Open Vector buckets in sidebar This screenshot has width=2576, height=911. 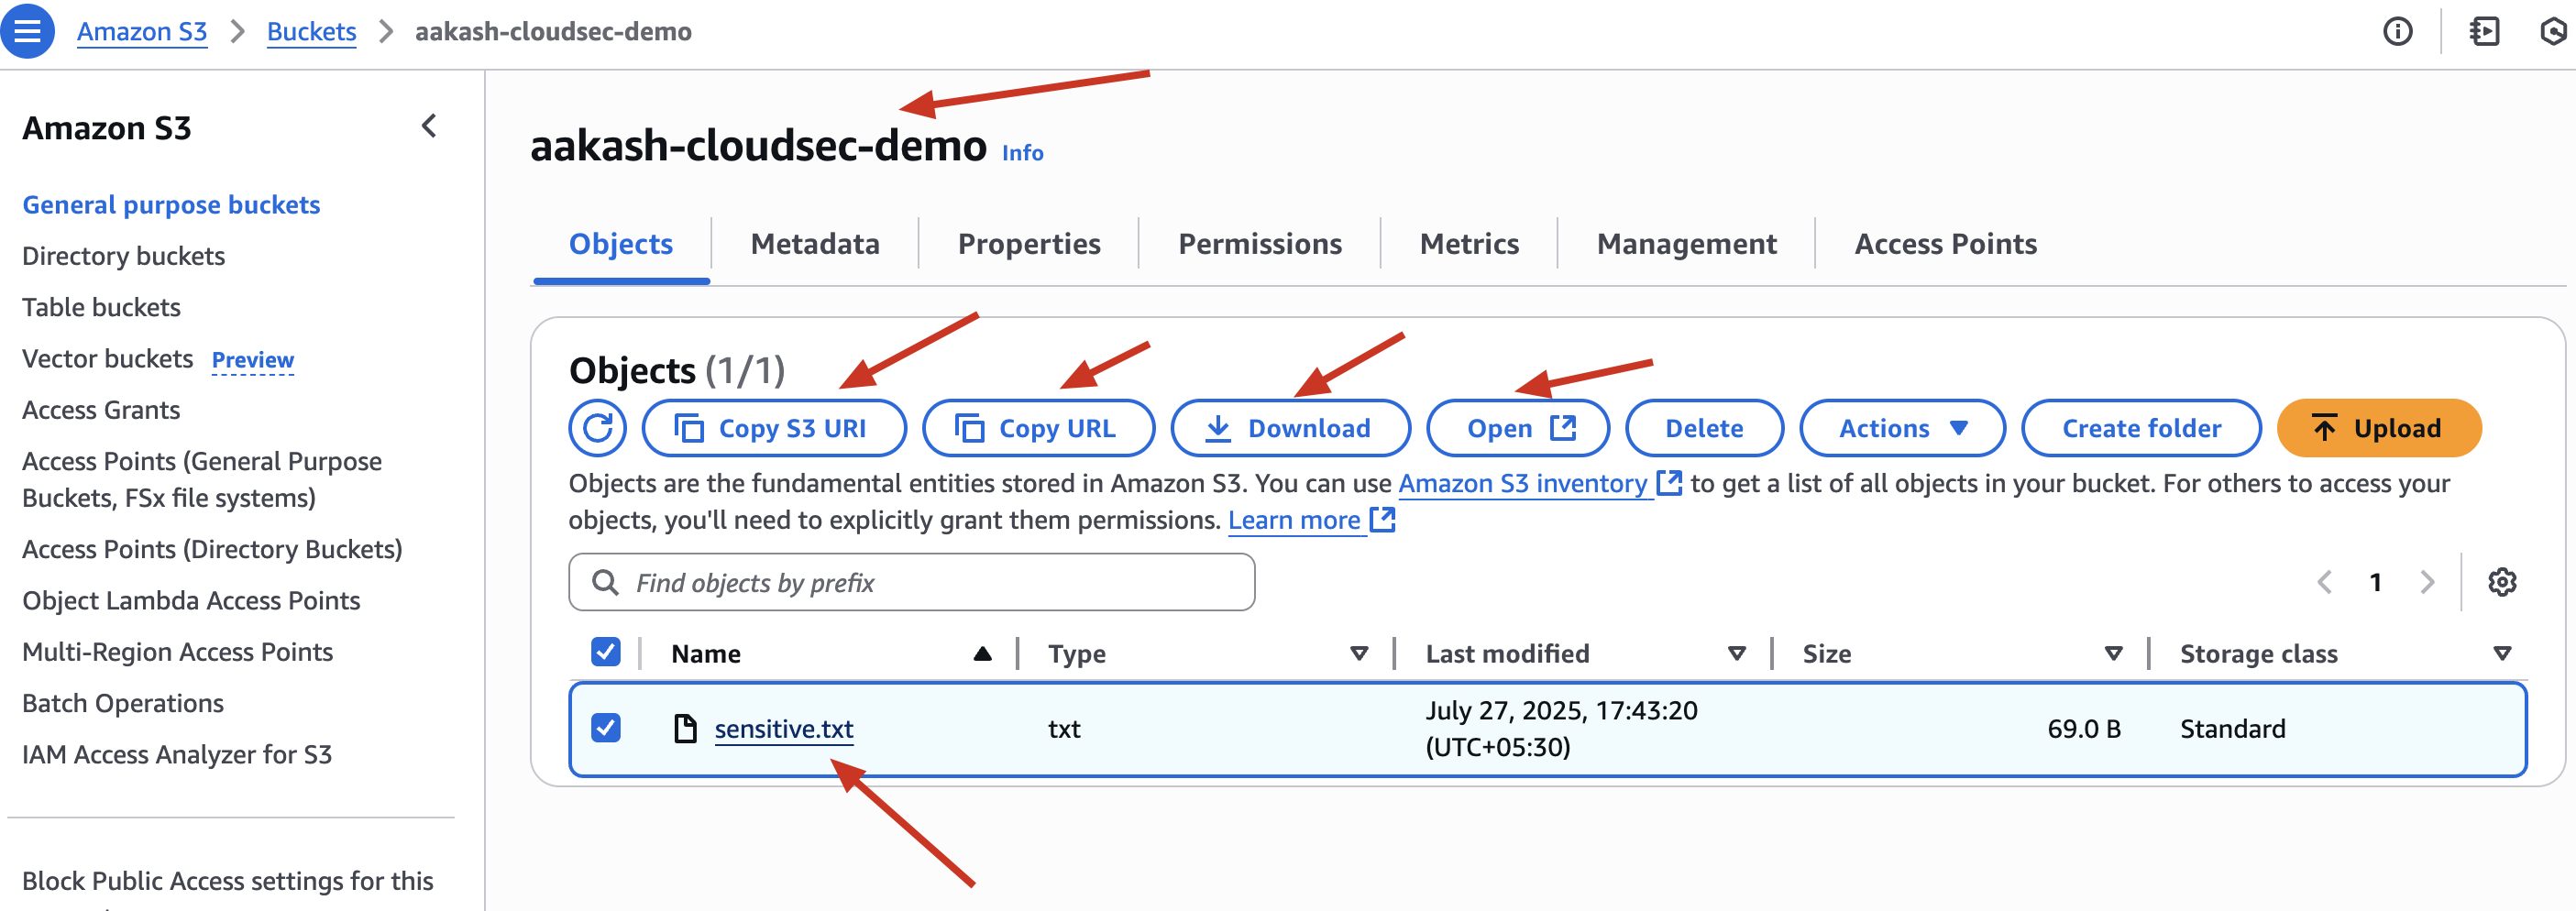point(107,359)
